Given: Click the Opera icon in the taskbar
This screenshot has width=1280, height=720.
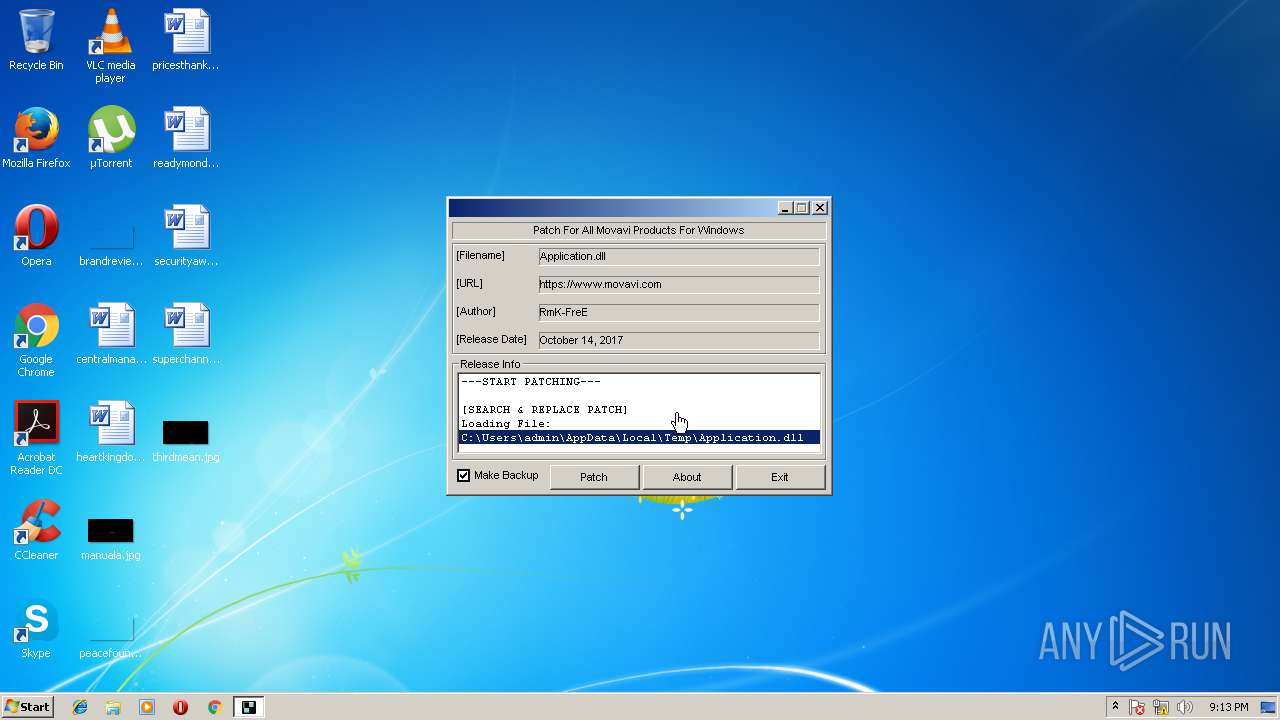Looking at the screenshot, I should click(x=180, y=707).
